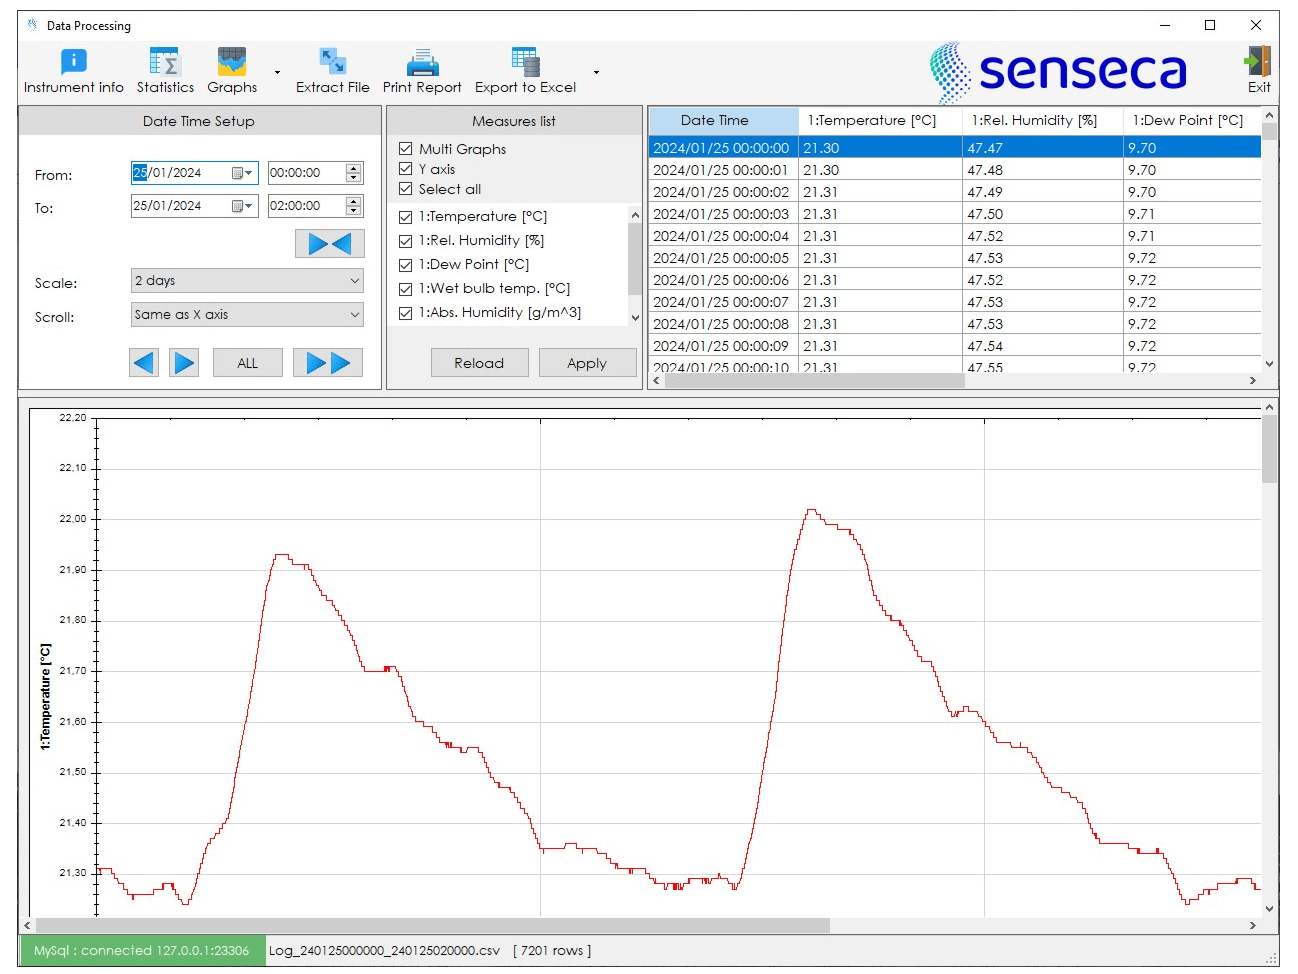Uncheck 1:Wet bulb temp. [°C] measure
This screenshot has height=974, width=1298.
point(405,289)
